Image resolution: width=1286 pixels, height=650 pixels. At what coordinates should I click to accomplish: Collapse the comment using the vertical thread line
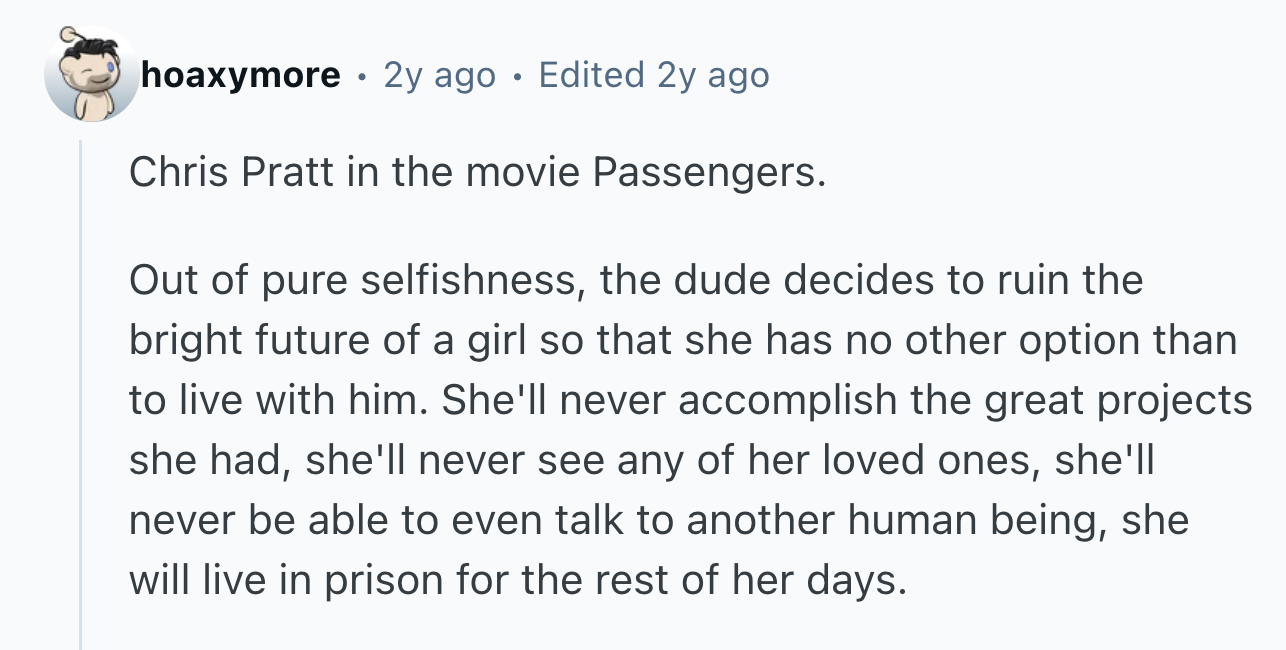click(83, 395)
